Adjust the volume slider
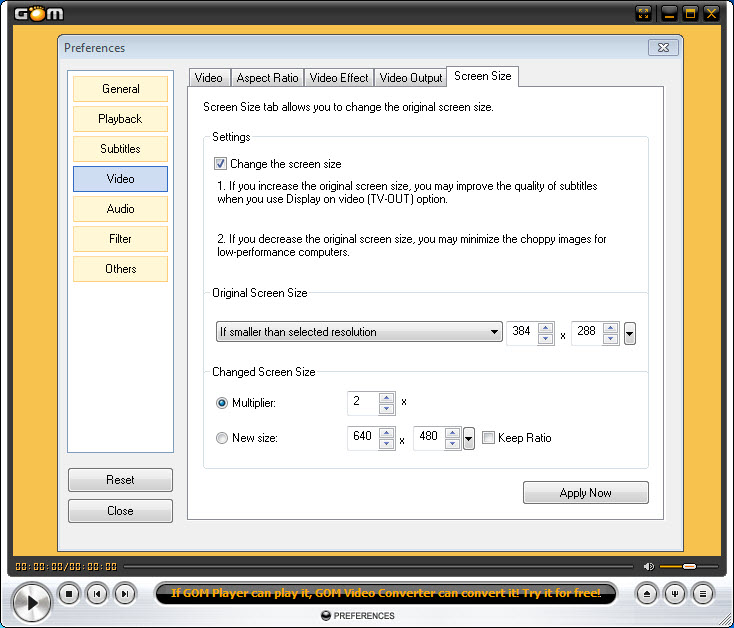The width and height of the screenshot is (734, 628). point(688,567)
